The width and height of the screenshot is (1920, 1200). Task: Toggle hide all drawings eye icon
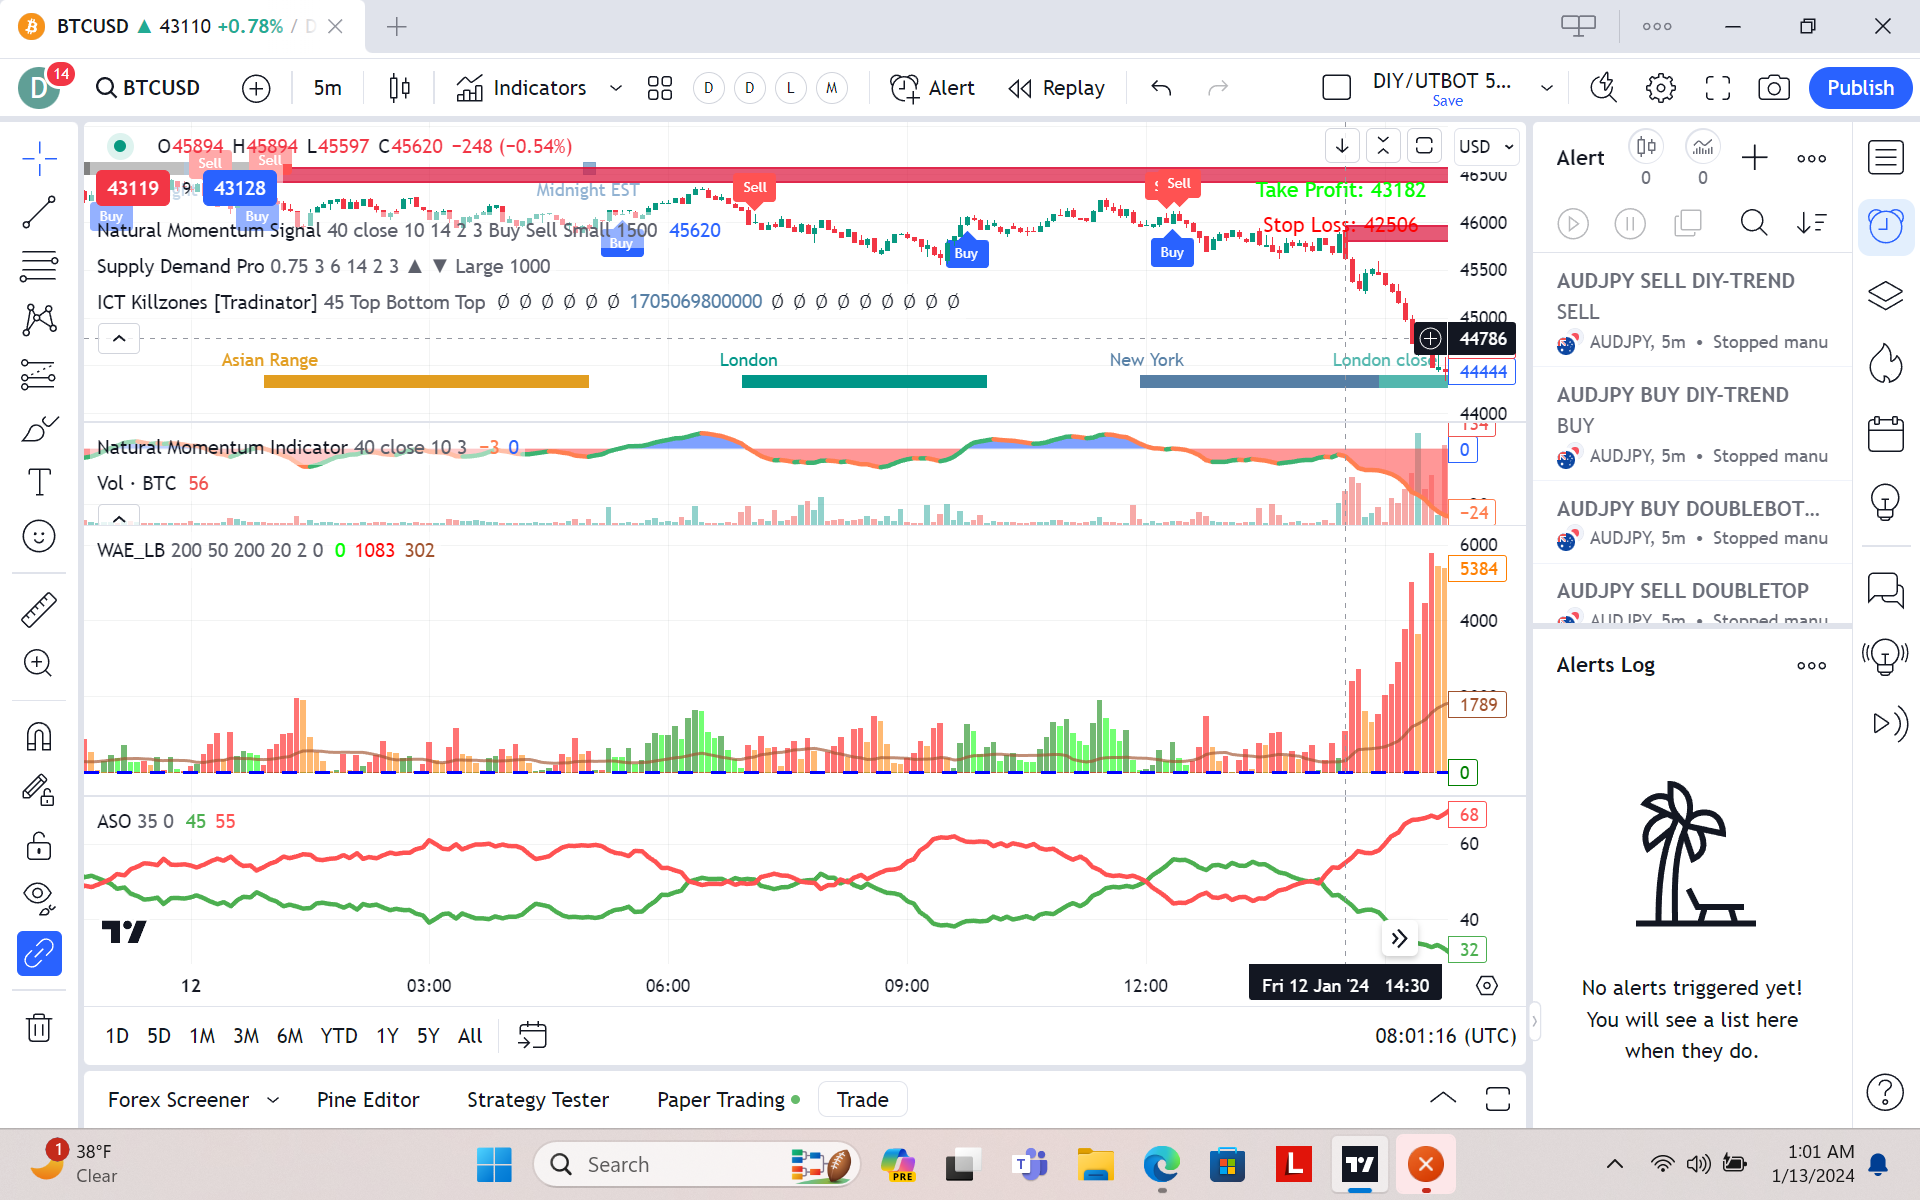pos(39,899)
